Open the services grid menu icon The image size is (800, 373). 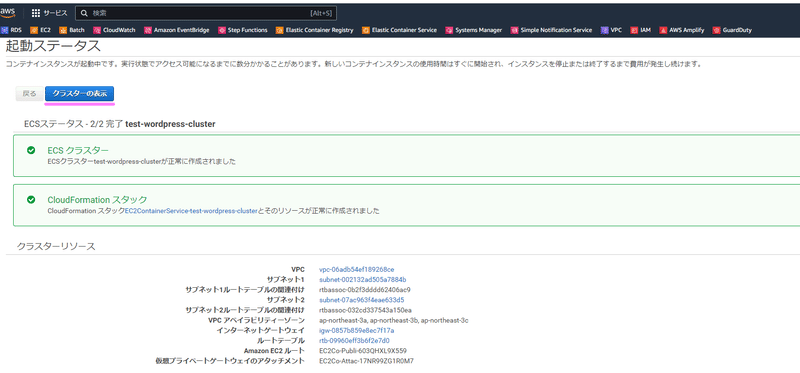36,13
